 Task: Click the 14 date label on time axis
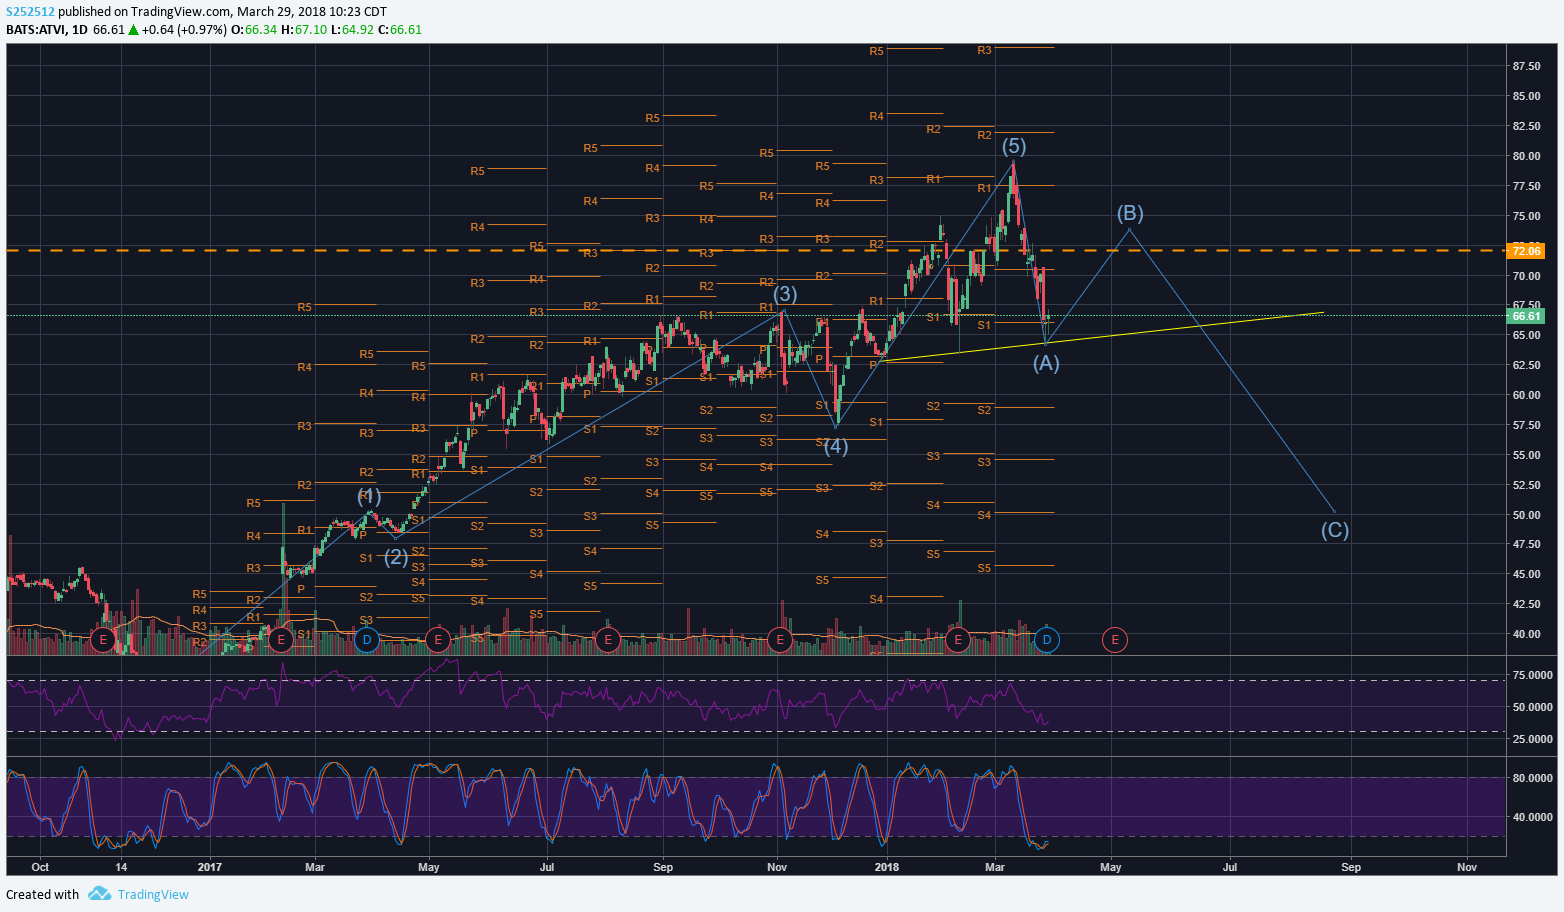tap(121, 867)
